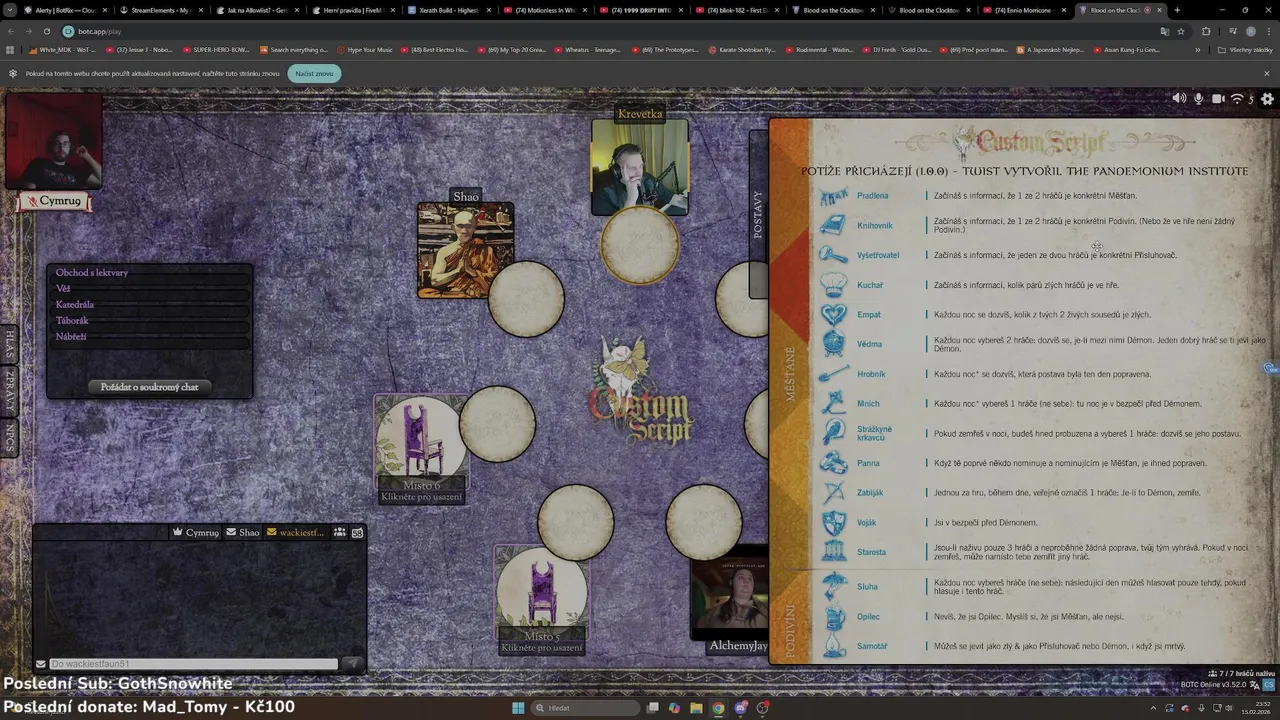Screen dimensions: 1280x720
Task: Open File Explorer from the taskbar
Action: tap(696, 708)
